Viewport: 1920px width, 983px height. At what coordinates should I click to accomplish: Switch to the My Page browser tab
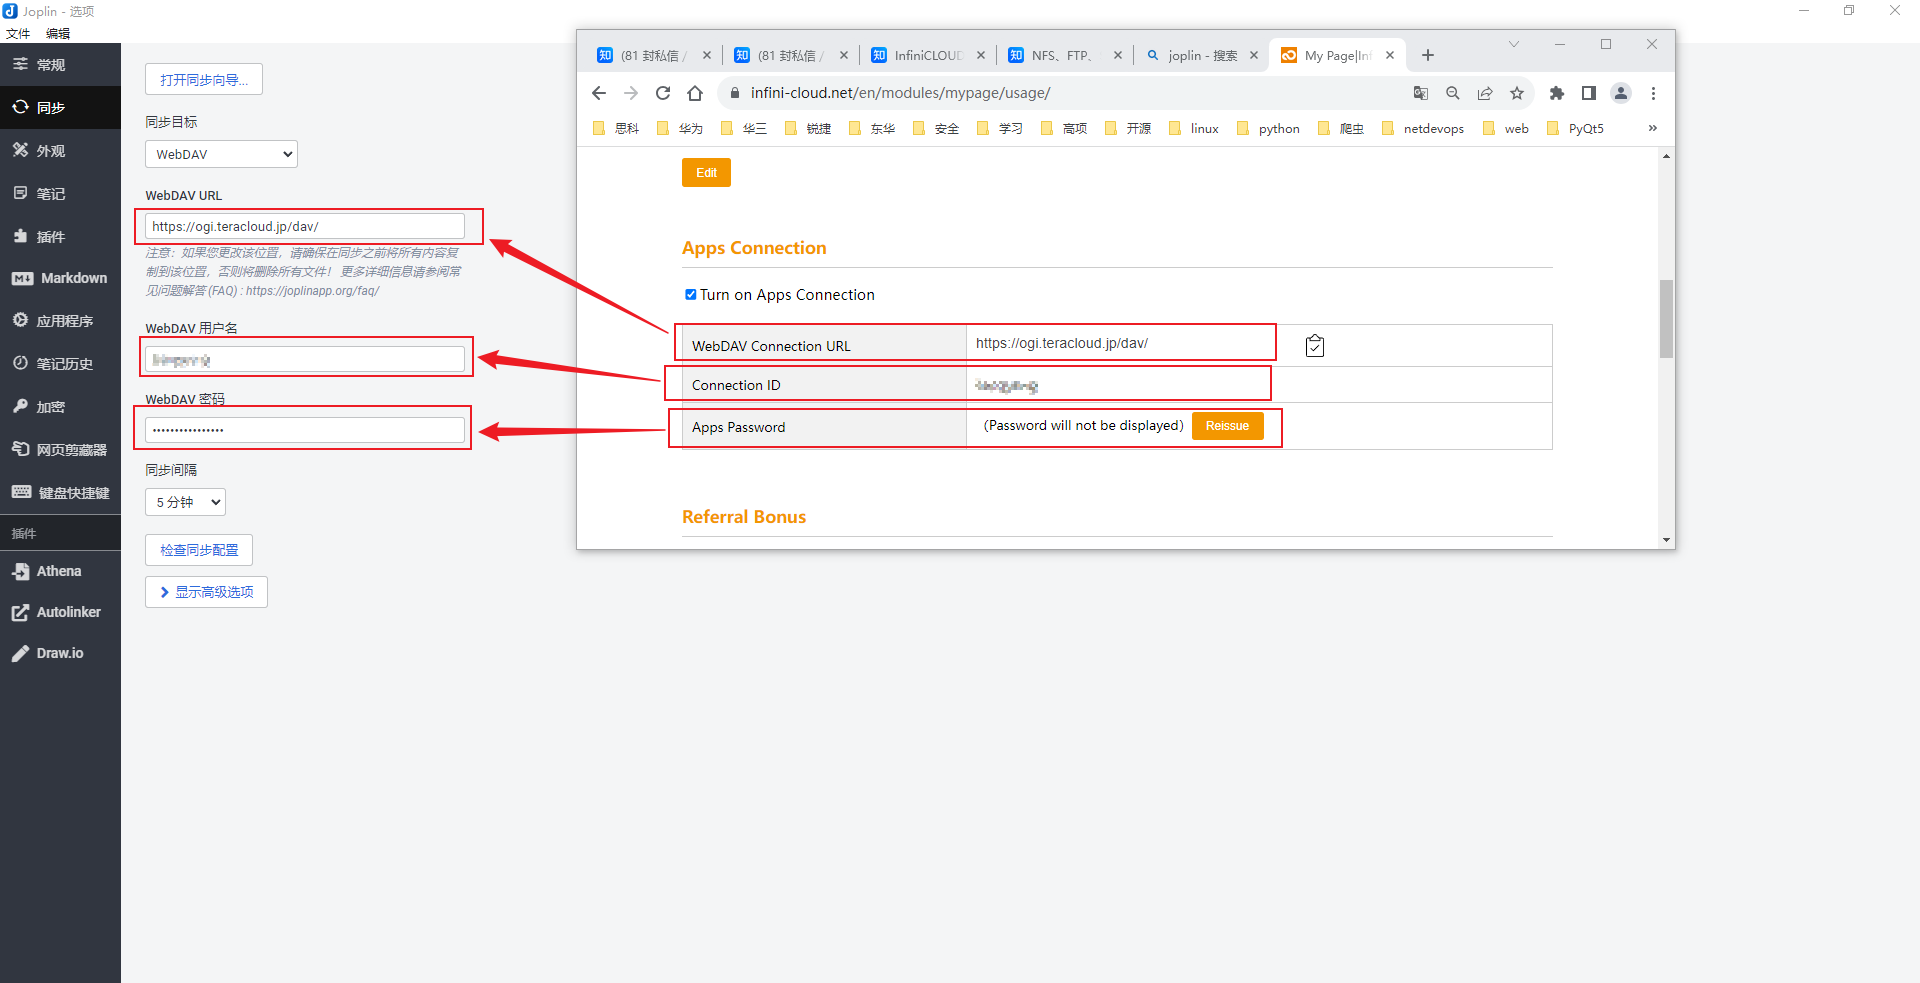click(x=1337, y=55)
